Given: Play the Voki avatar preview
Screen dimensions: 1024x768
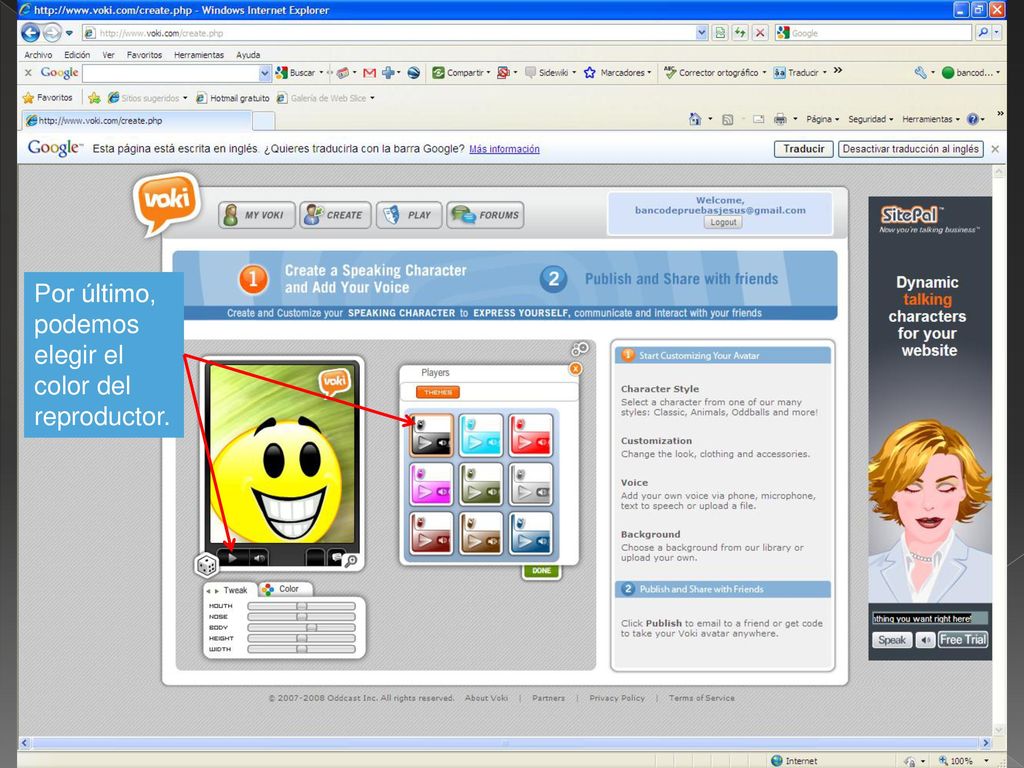Looking at the screenshot, I should coord(232,558).
